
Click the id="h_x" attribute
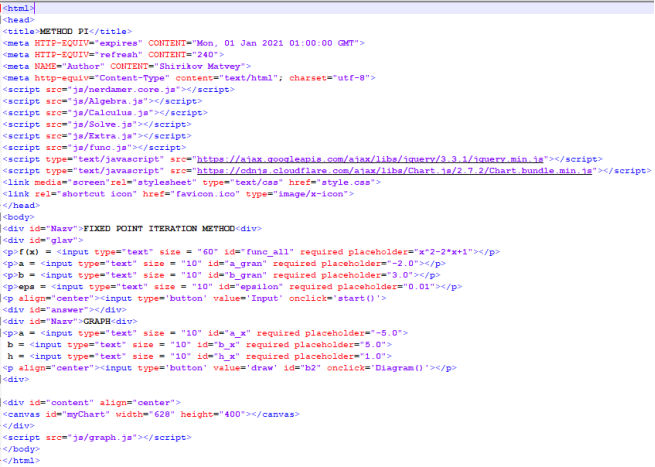pos(218,357)
